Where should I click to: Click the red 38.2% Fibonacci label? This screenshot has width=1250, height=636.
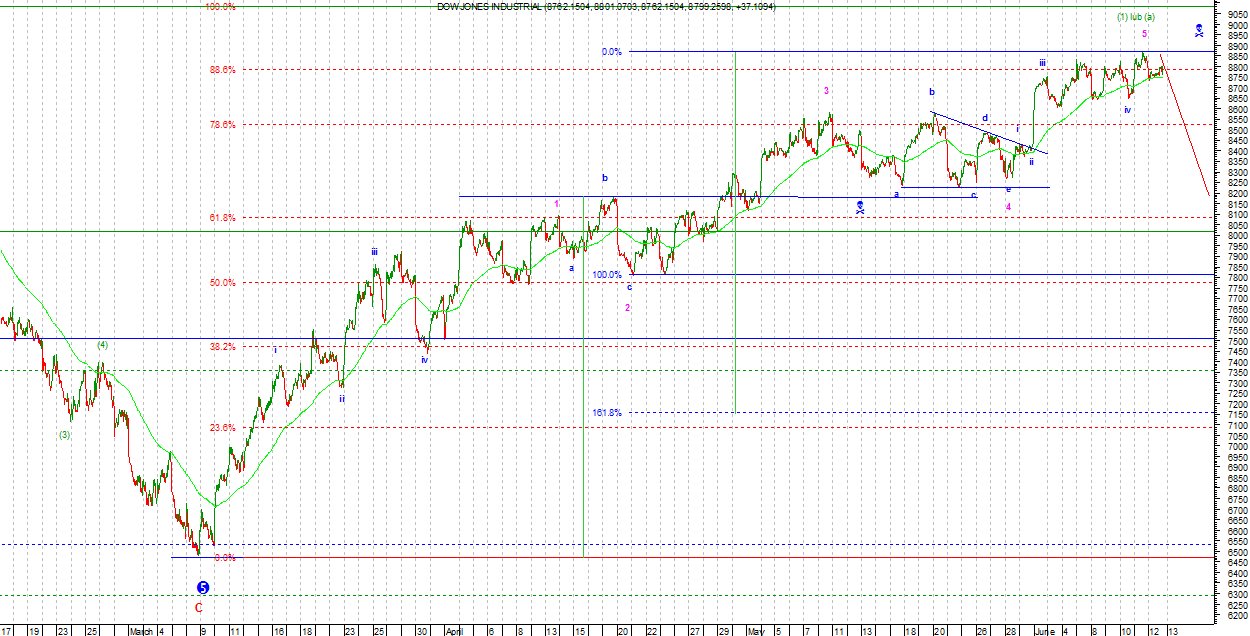[222, 347]
